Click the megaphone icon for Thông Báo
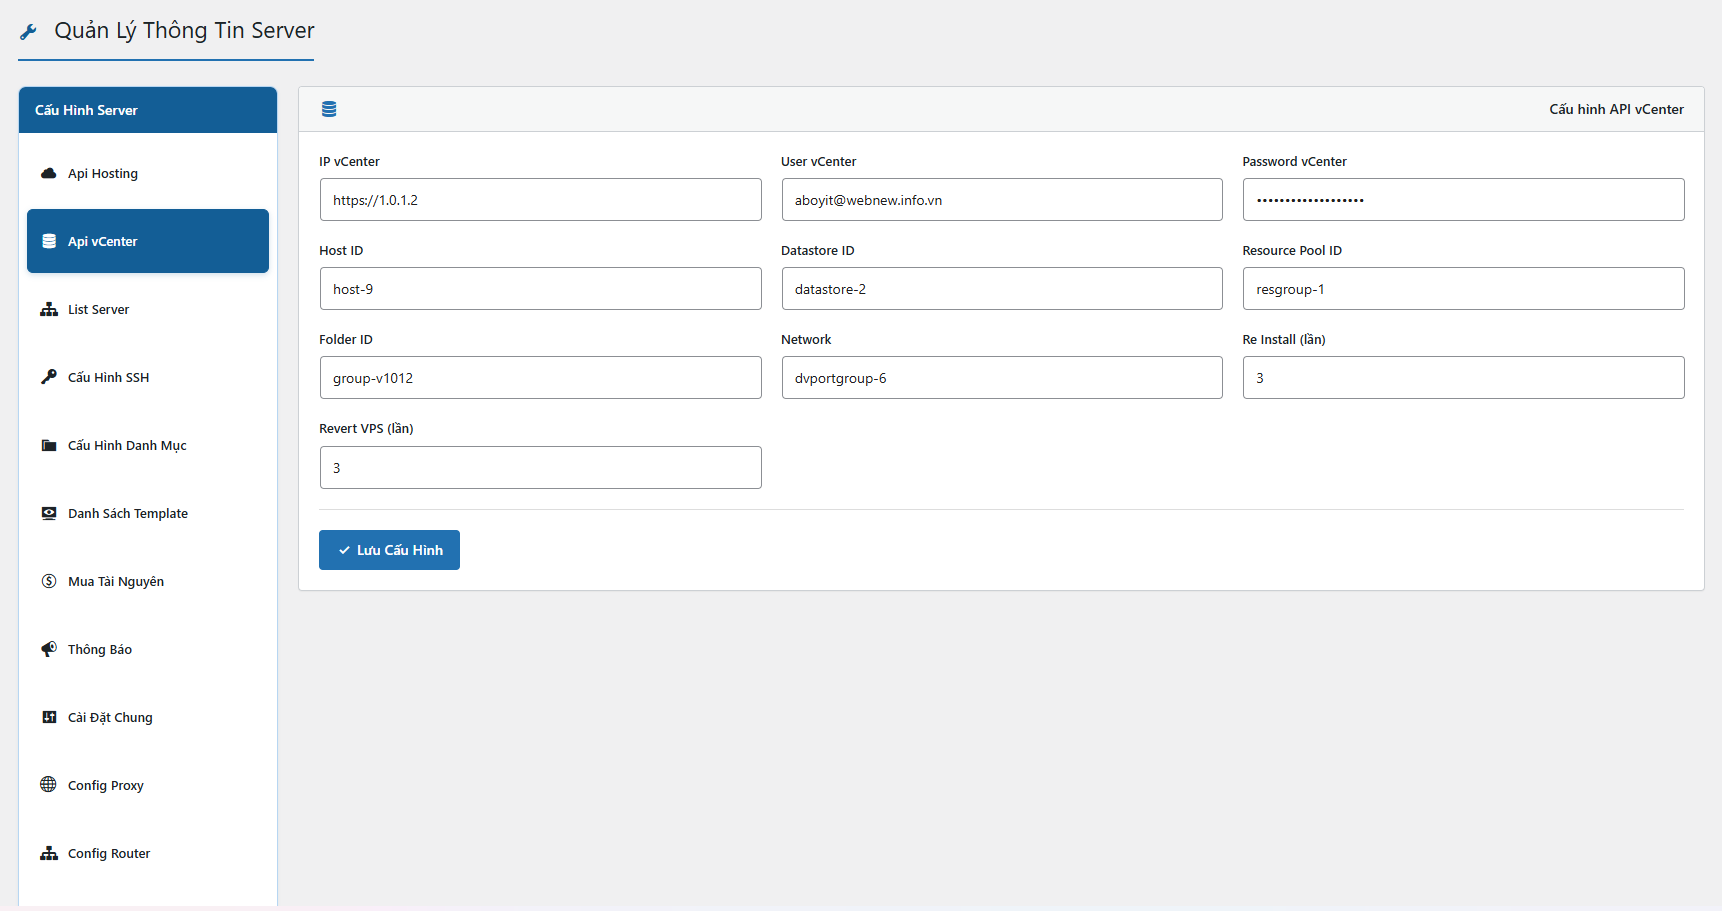Screen dimensions: 1722x911 (48, 649)
